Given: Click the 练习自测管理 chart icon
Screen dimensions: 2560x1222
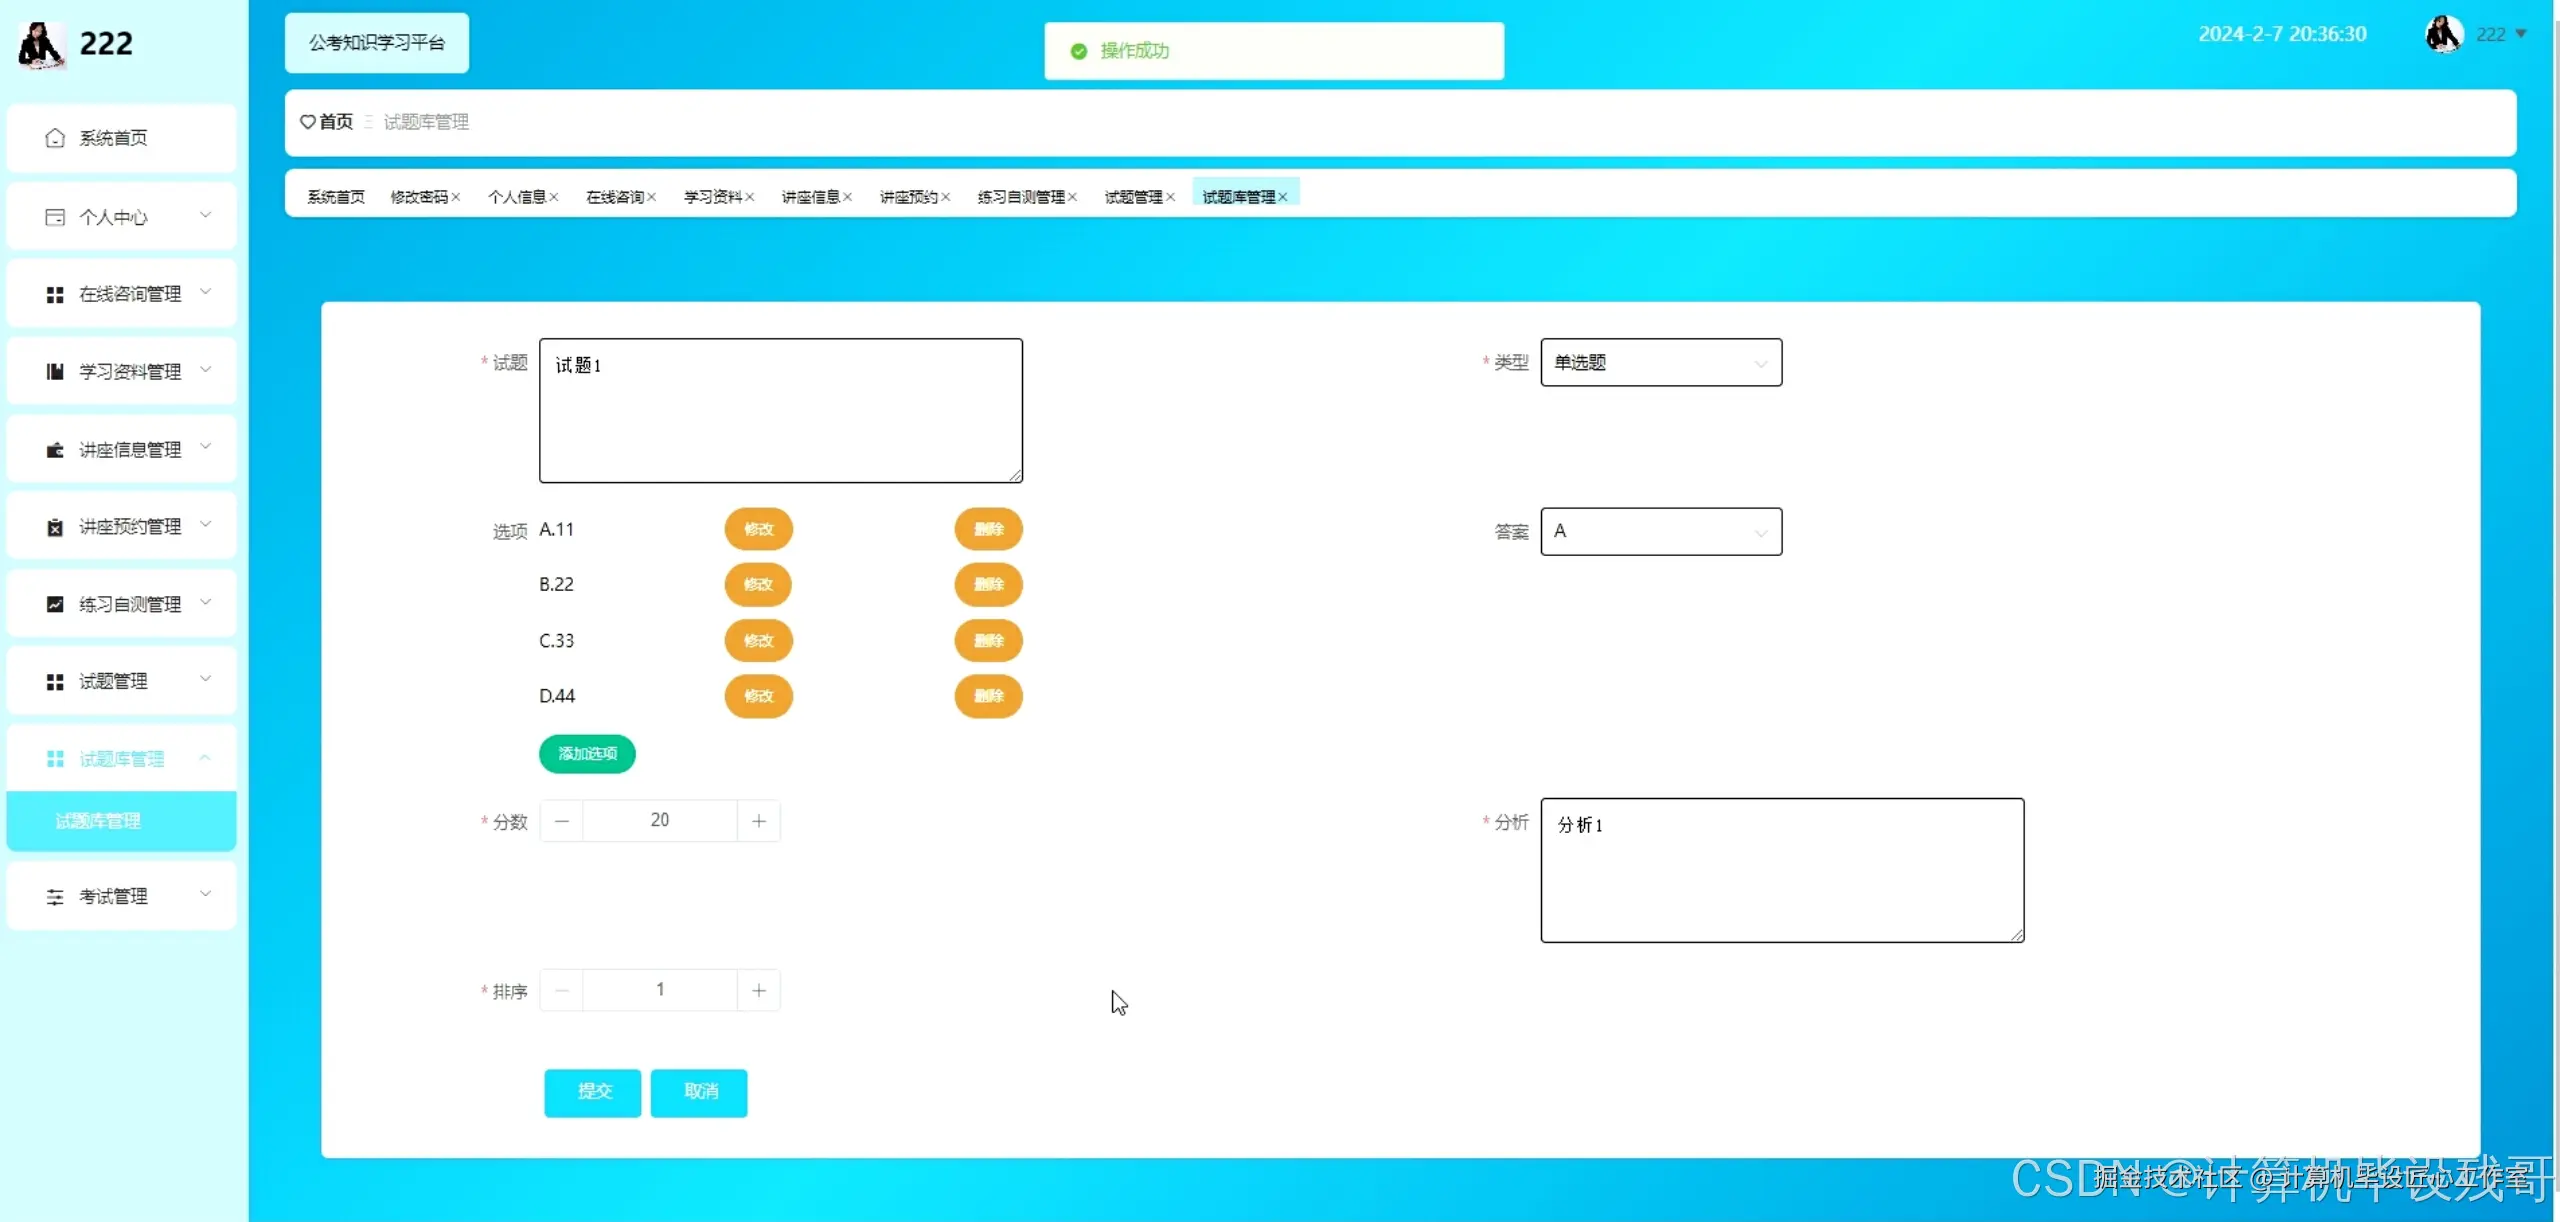Looking at the screenshot, I should (x=55, y=604).
